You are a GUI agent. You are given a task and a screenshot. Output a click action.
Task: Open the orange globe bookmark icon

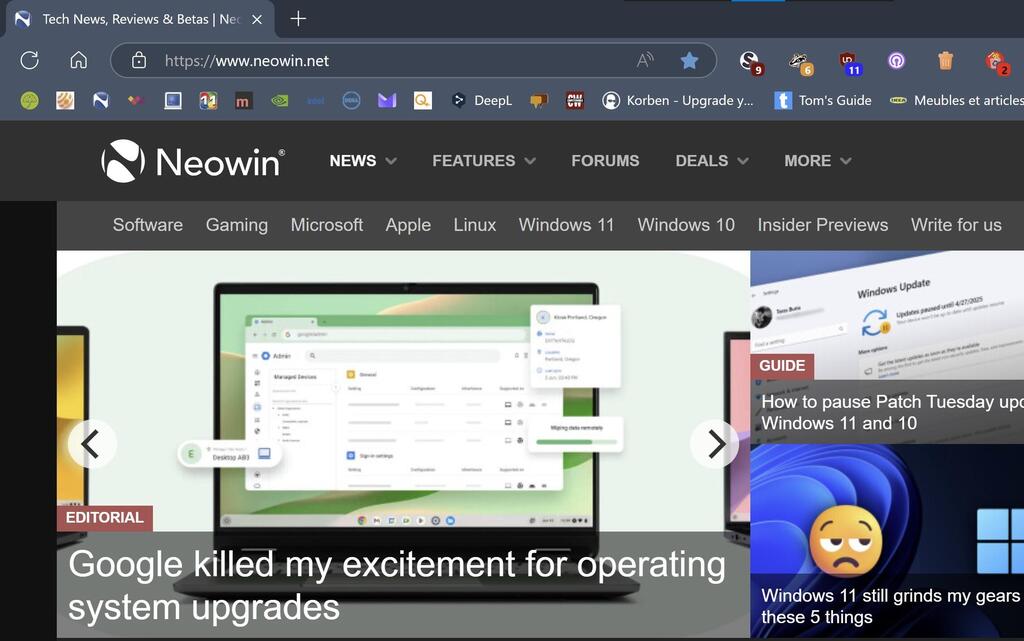(x=65, y=101)
